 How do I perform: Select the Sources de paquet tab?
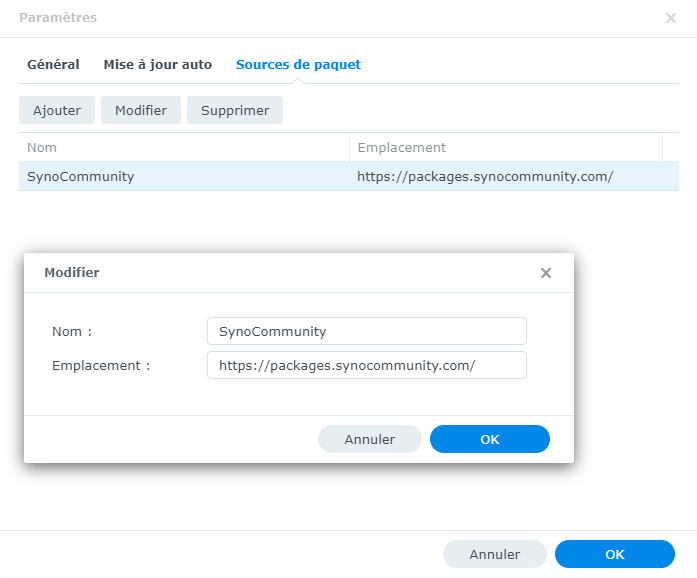[x=298, y=64]
